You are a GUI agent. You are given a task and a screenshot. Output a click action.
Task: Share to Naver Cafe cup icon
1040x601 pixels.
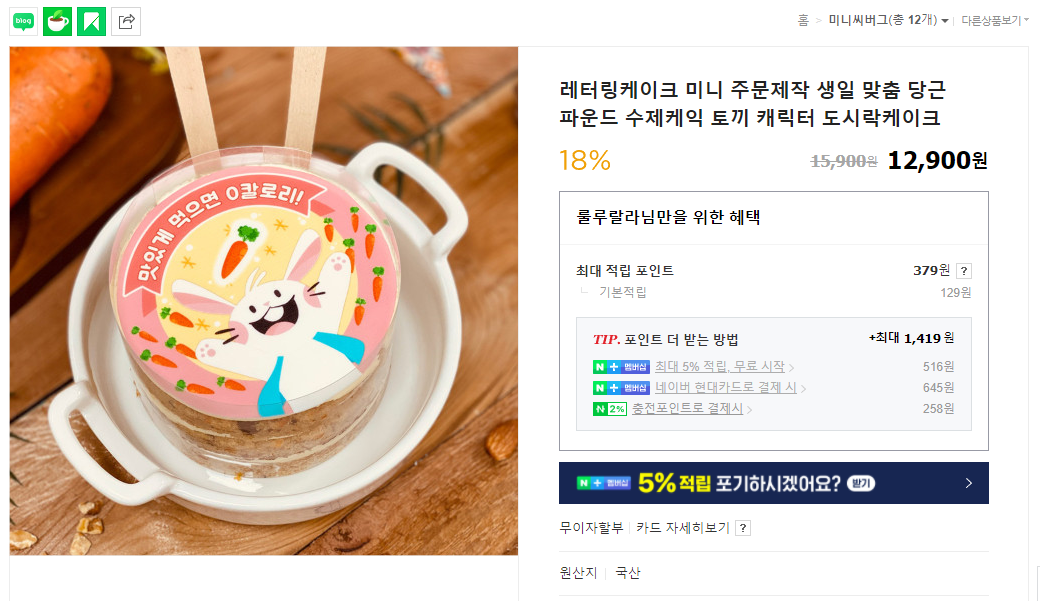[57, 21]
